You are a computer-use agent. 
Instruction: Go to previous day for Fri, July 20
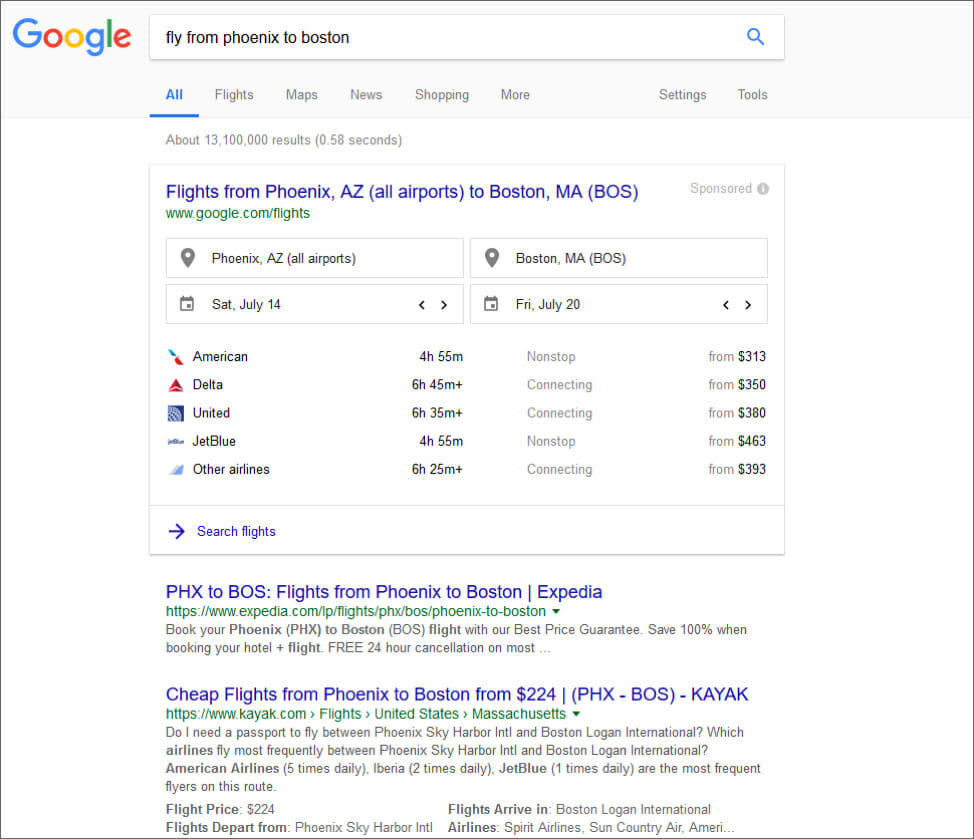[x=726, y=305]
